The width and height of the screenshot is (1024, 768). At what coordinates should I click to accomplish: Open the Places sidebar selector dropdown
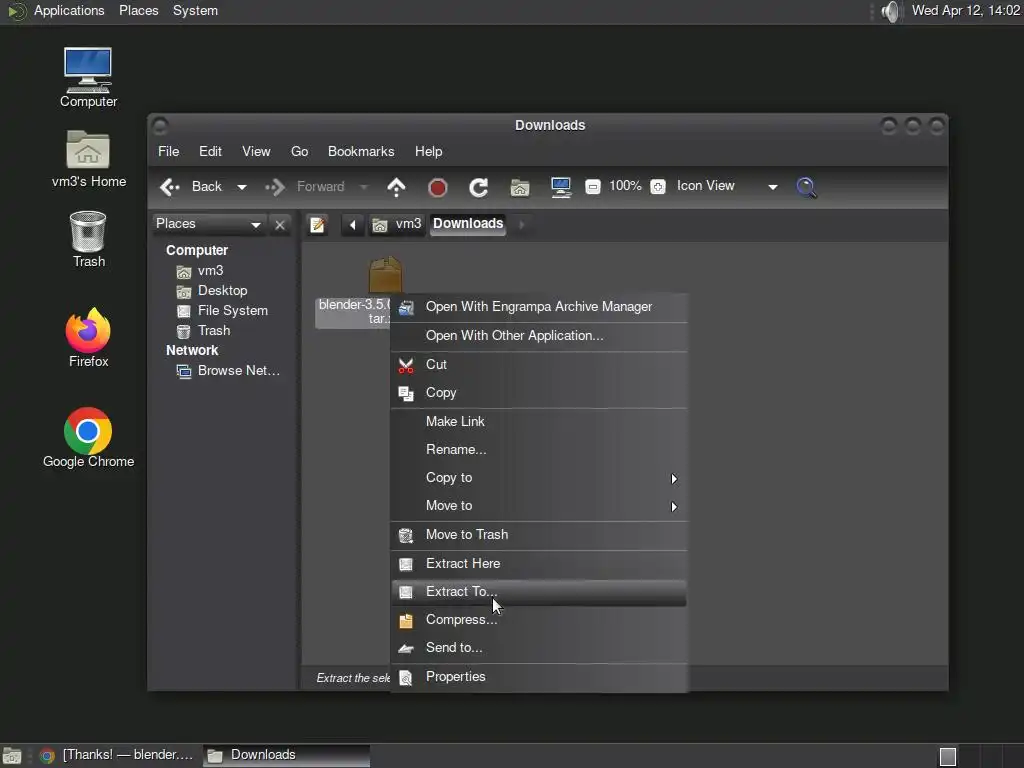click(x=209, y=224)
